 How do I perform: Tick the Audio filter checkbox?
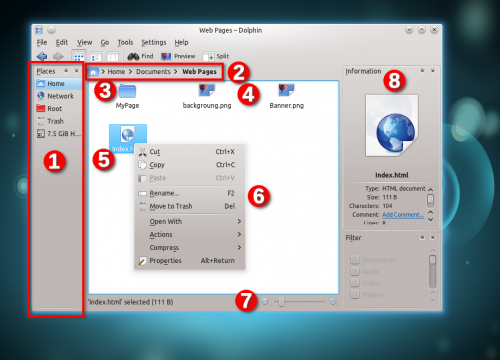(x=355, y=271)
